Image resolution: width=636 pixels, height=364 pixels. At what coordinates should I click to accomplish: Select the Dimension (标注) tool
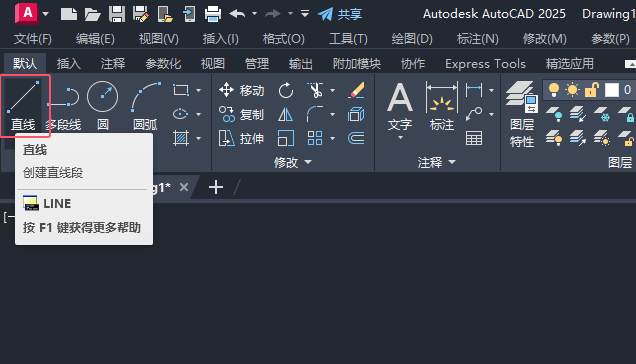[x=442, y=106]
